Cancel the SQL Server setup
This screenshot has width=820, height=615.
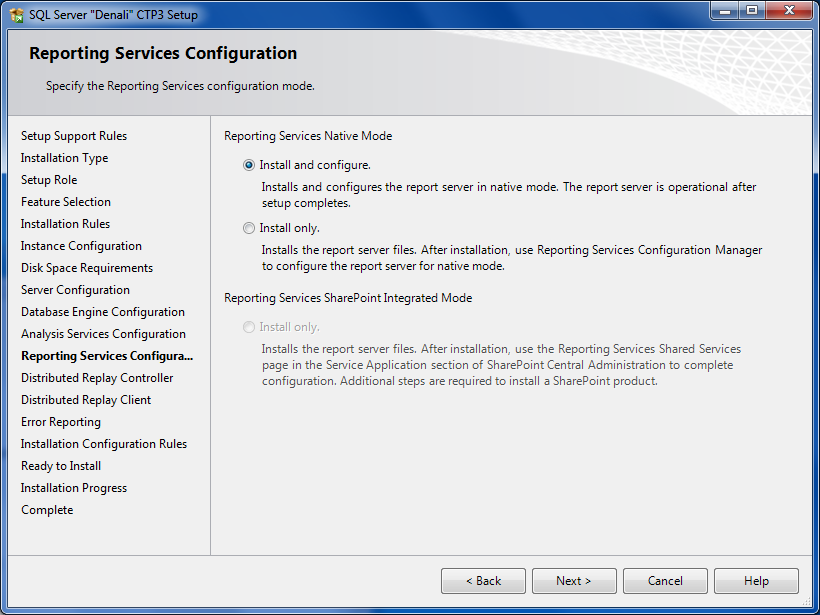pos(665,581)
